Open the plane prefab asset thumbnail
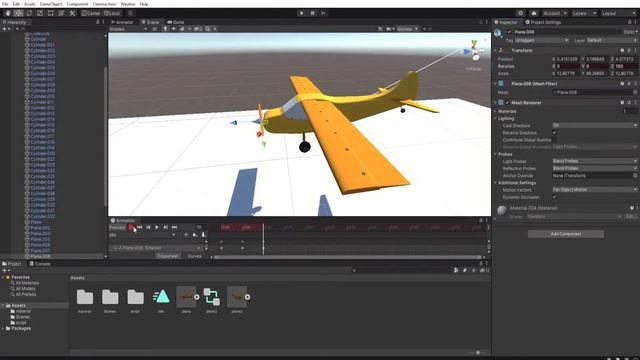 coord(187,297)
